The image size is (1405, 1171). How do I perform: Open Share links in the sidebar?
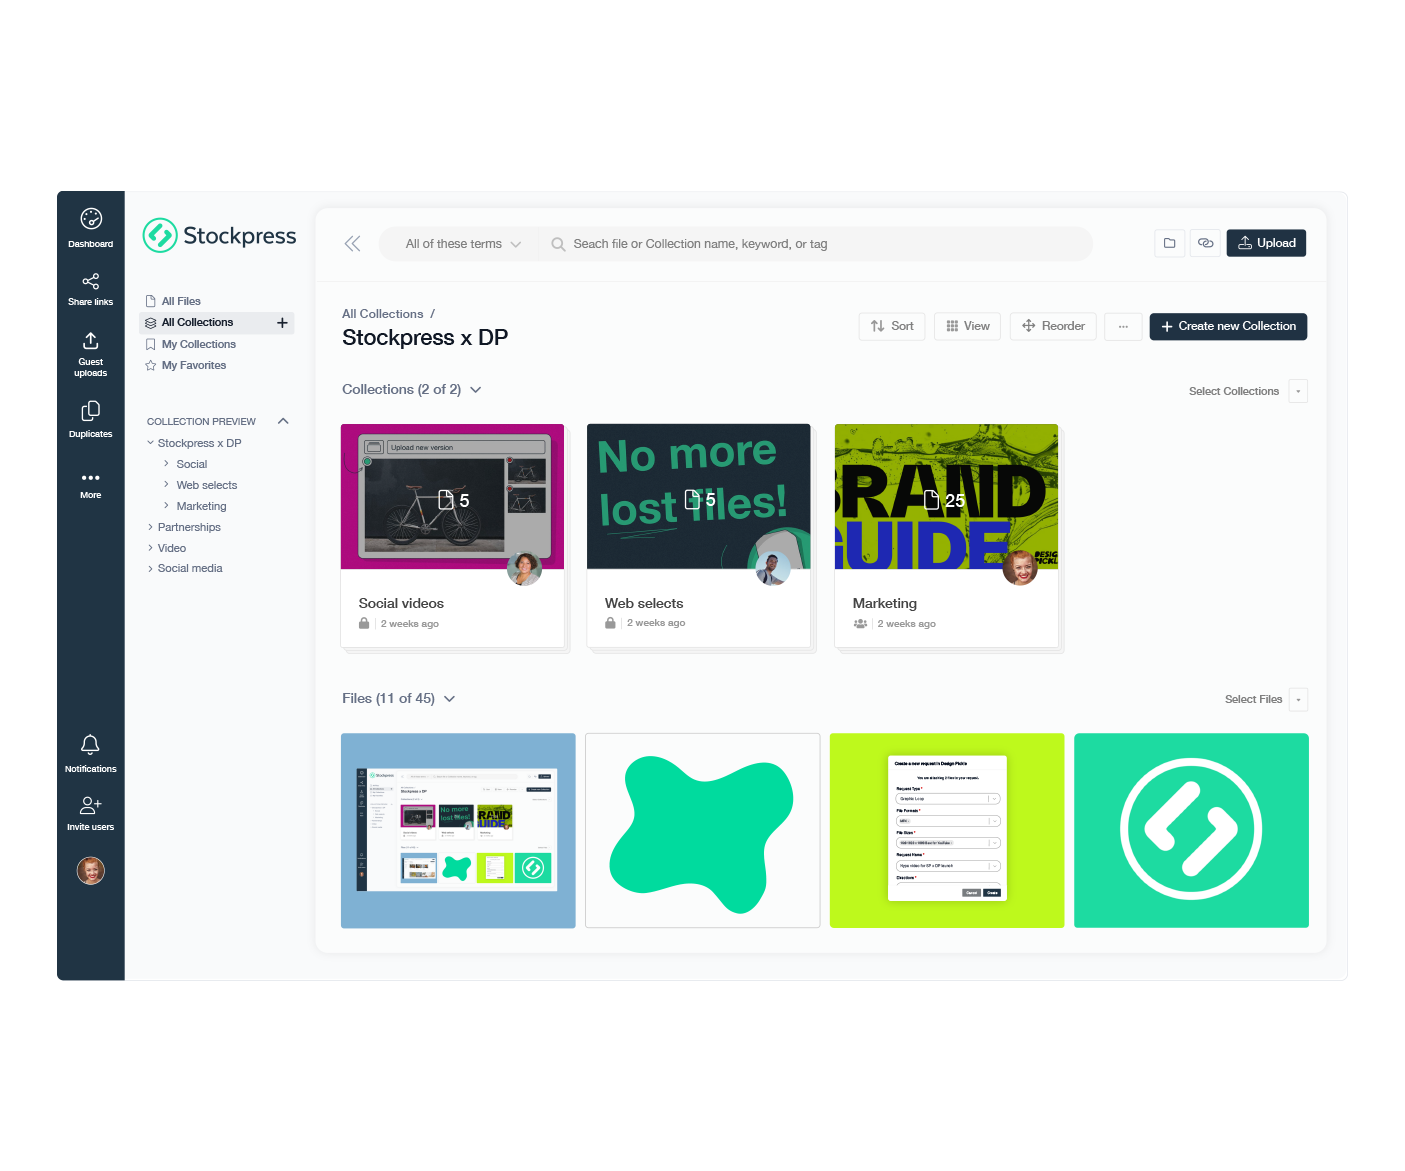[90, 288]
